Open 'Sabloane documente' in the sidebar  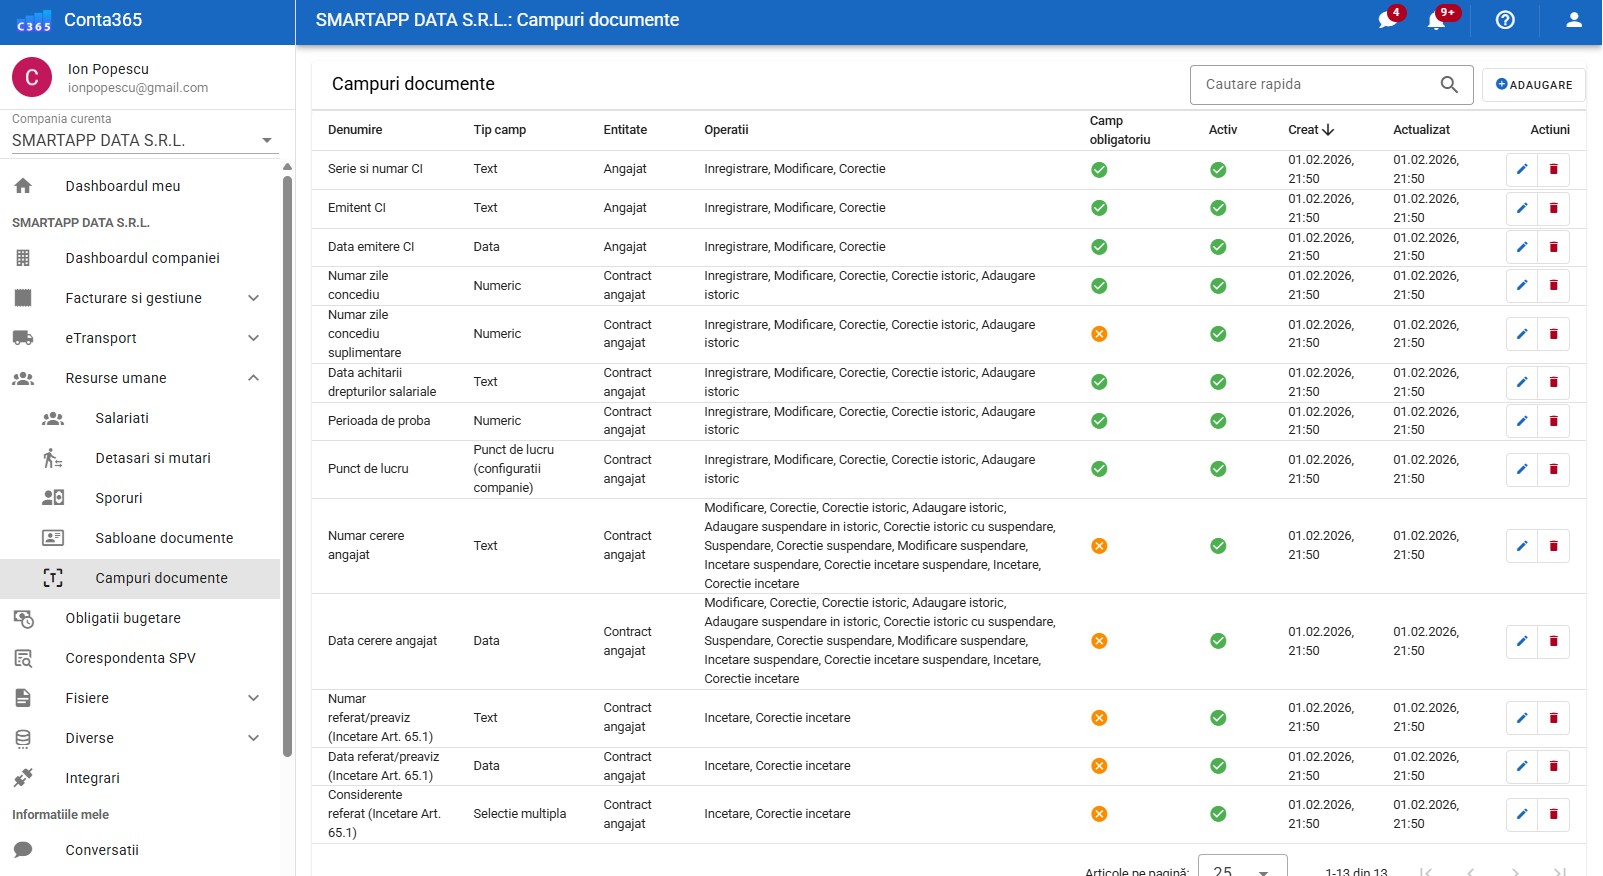click(164, 538)
